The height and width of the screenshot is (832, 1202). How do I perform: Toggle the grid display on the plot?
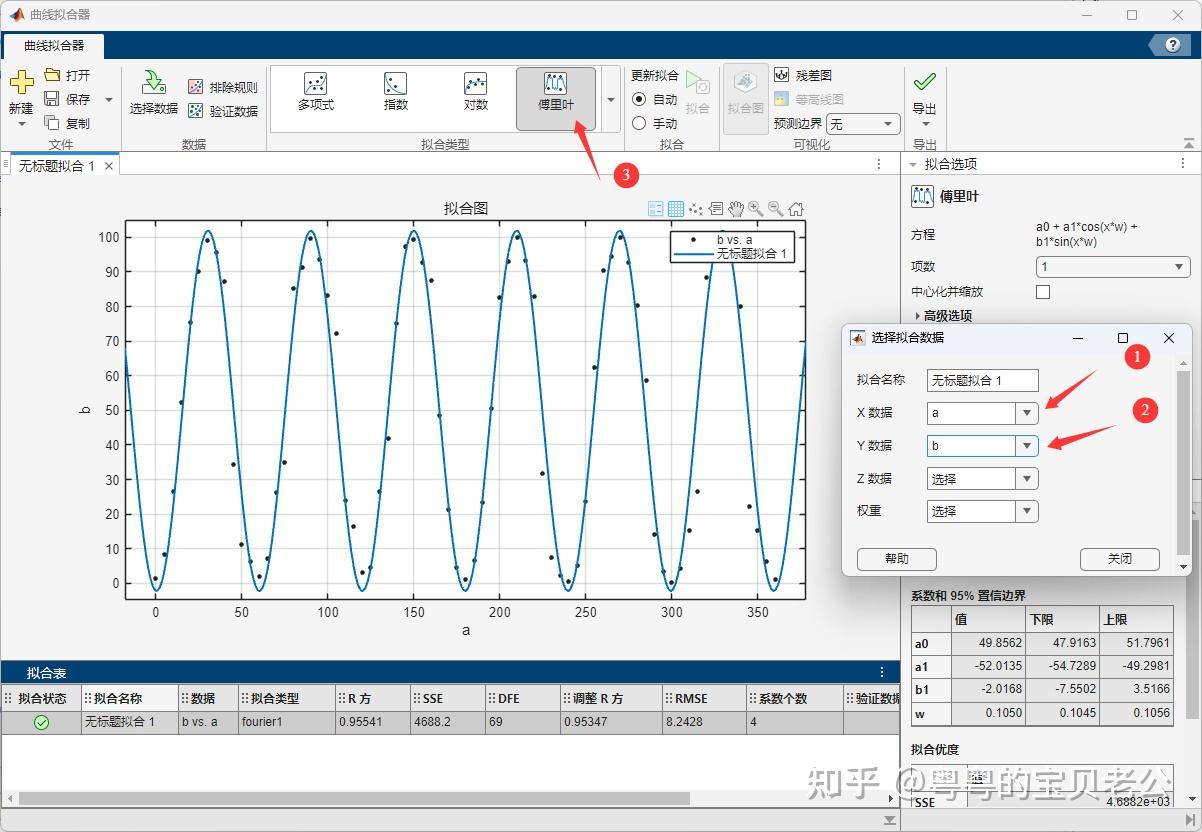[x=675, y=208]
